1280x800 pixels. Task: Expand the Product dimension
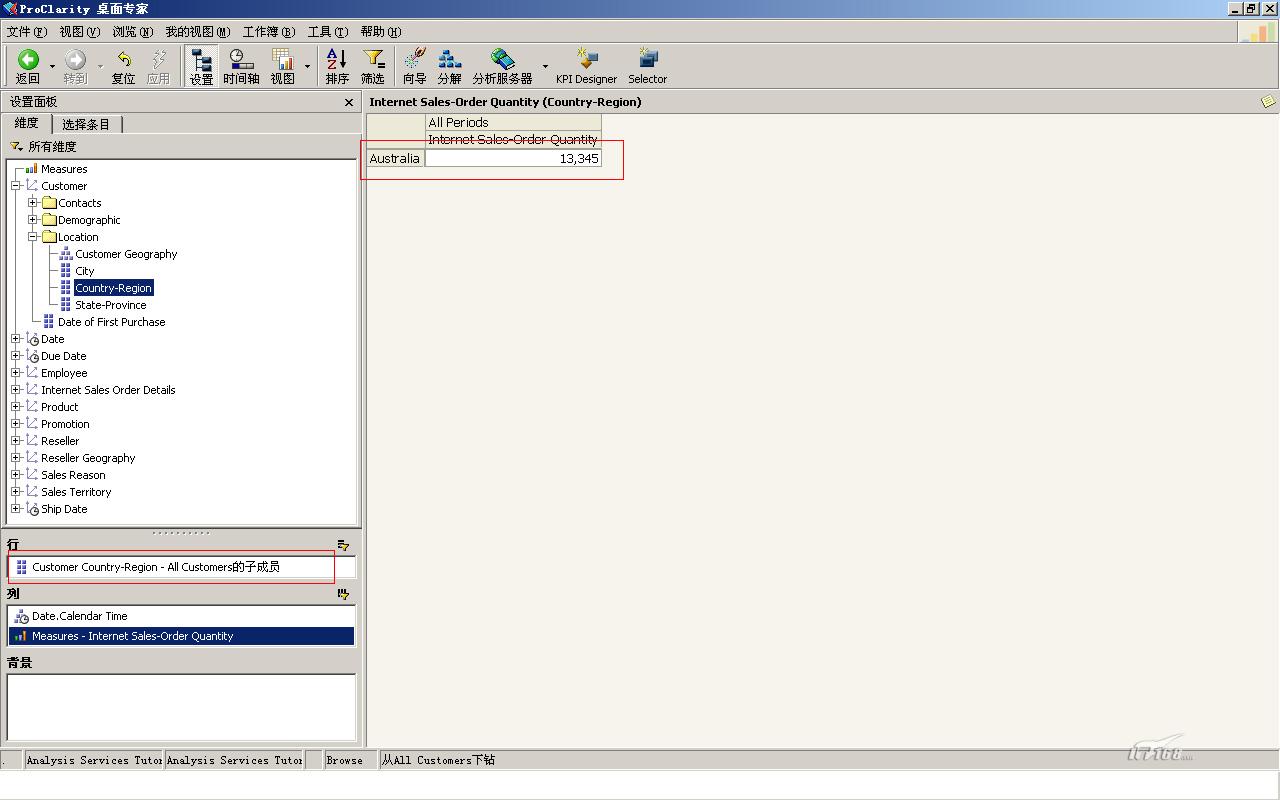pos(16,407)
